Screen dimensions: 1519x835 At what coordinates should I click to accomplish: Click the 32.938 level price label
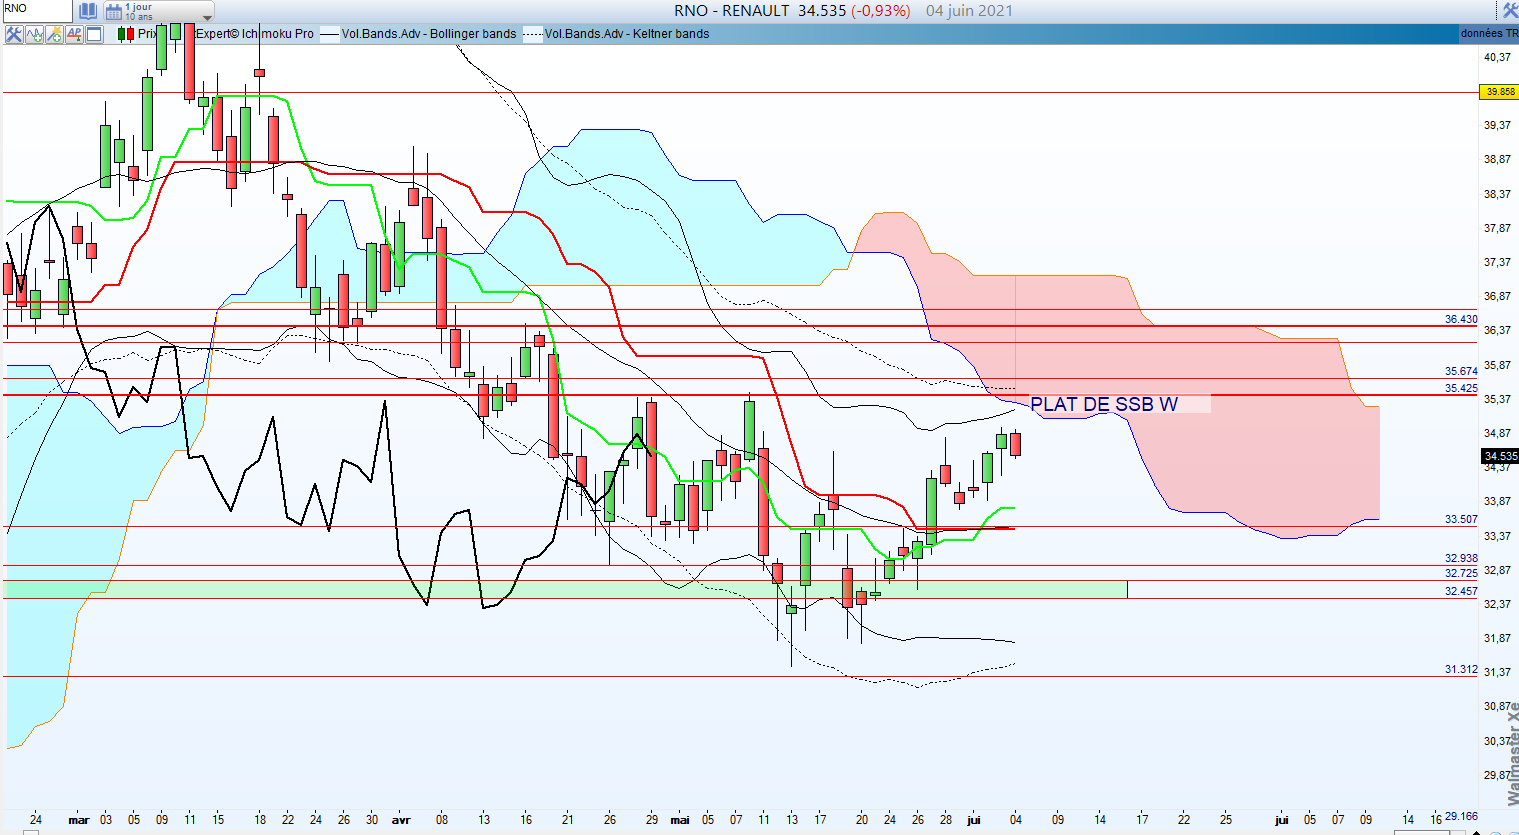[x=1461, y=559]
